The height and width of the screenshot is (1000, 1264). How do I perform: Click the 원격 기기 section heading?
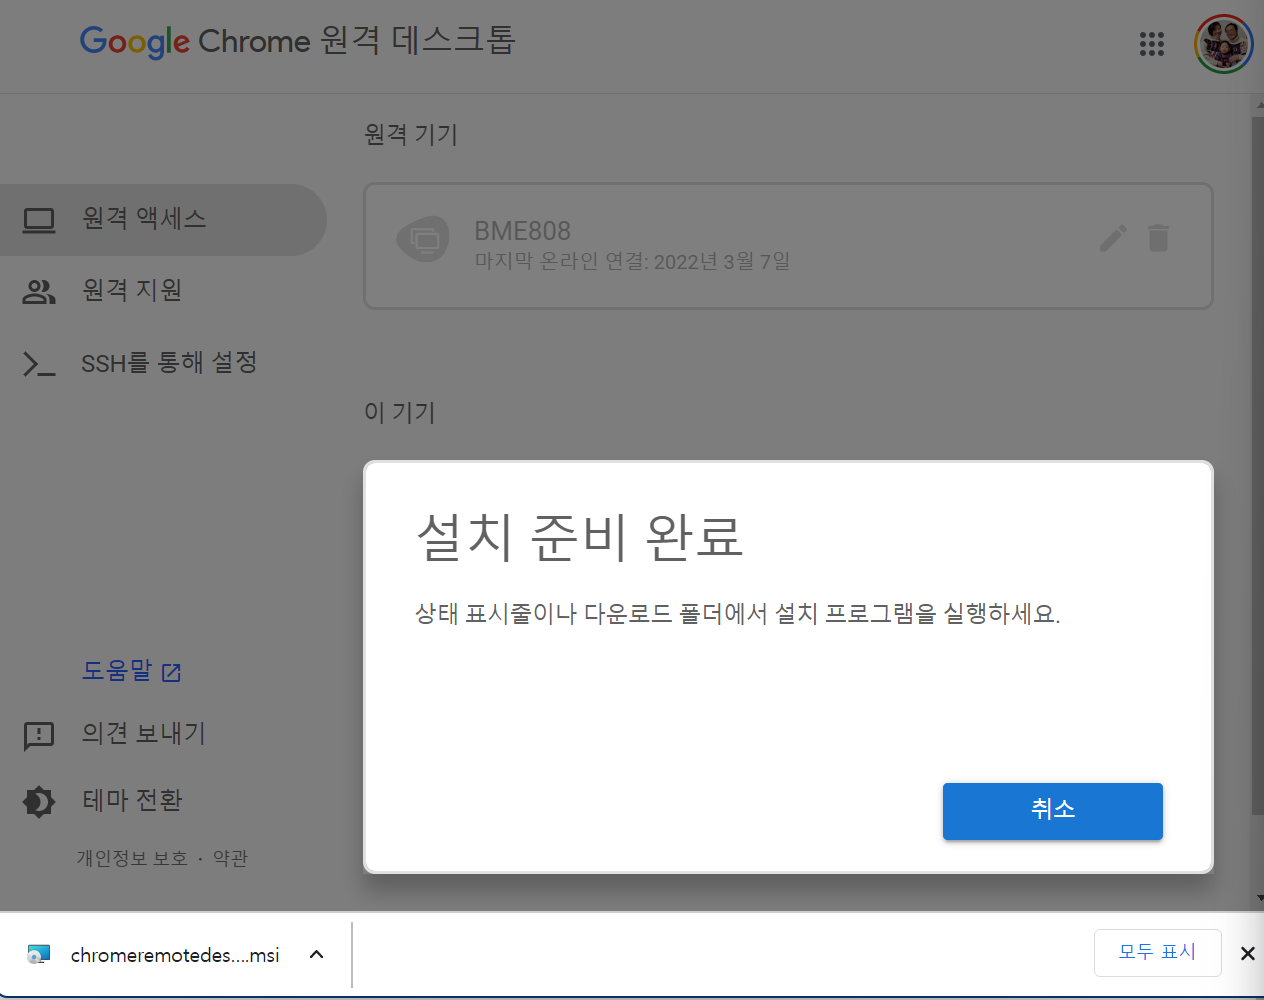click(x=411, y=134)
